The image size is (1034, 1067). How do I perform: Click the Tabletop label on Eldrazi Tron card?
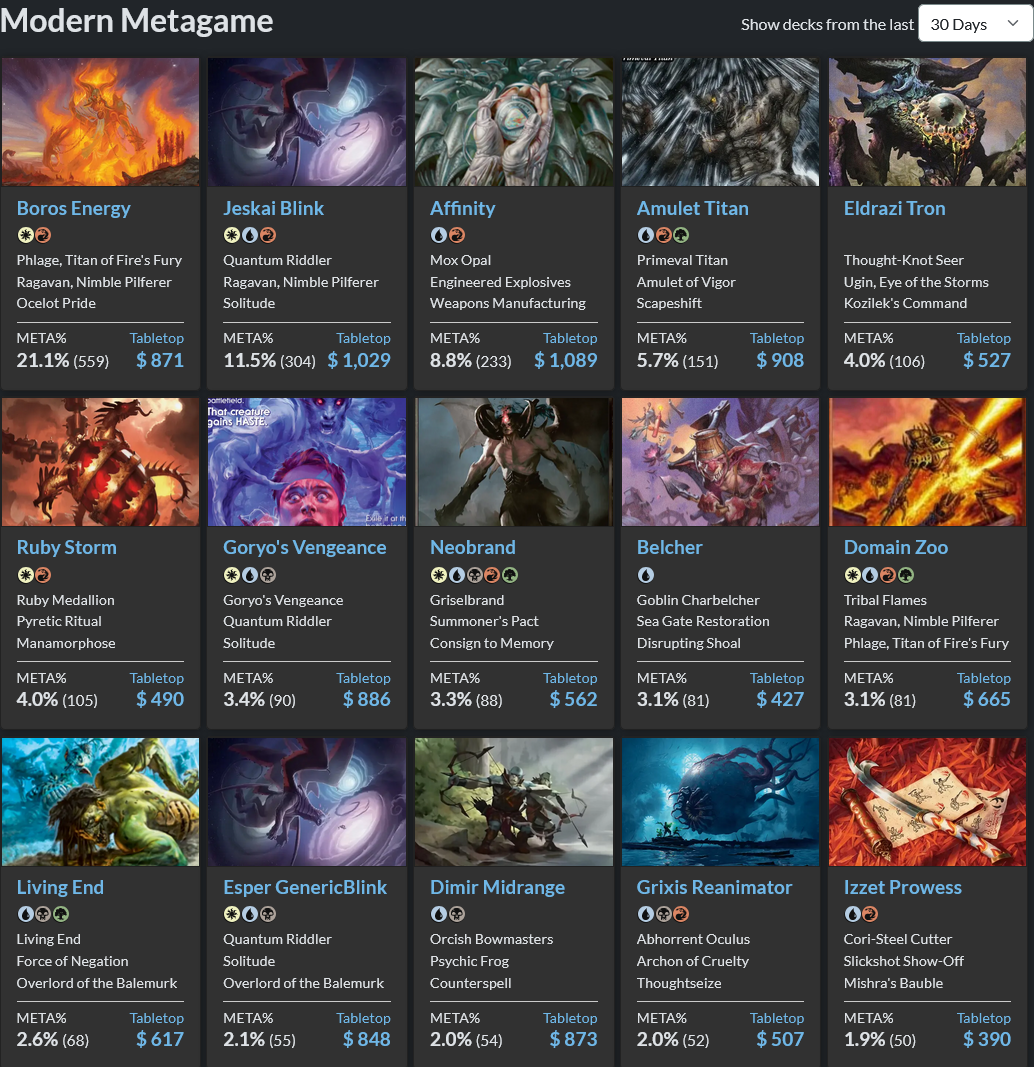click(x=984, y=338)
